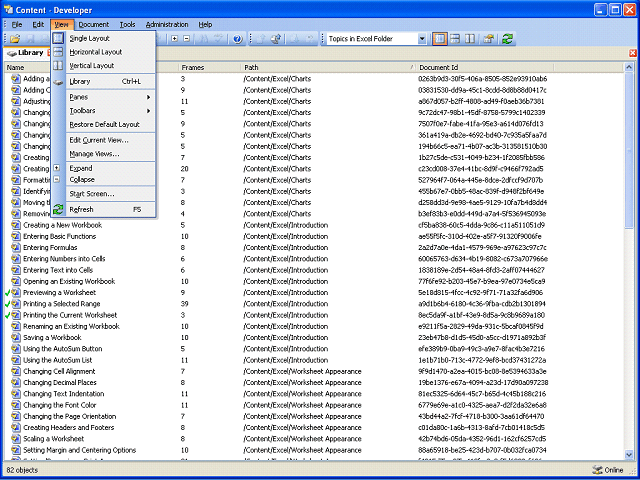Select Entering Numbers into Cells row

(x=314, y=259)
